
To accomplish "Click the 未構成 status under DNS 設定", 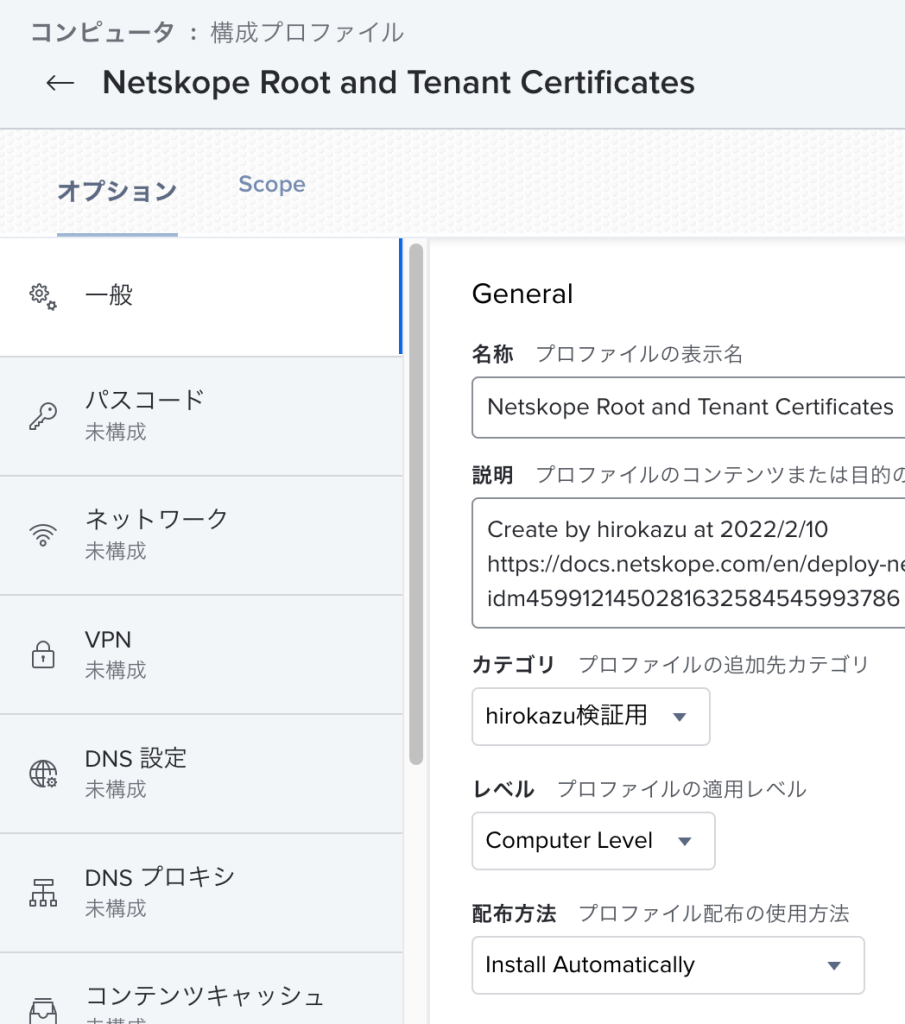I will pos(116,790).
